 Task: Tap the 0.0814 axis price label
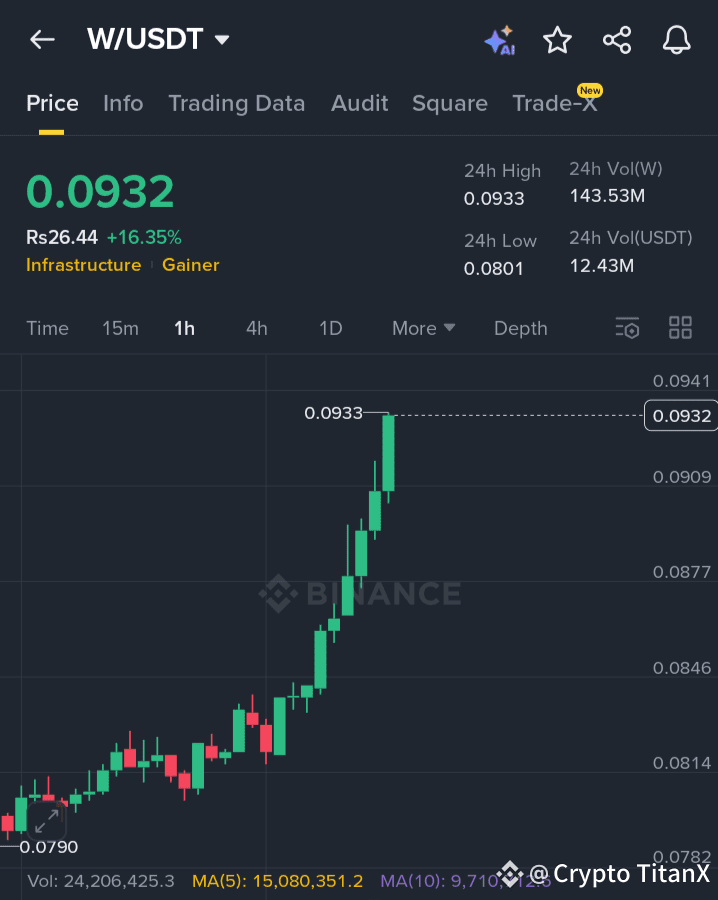682,763
